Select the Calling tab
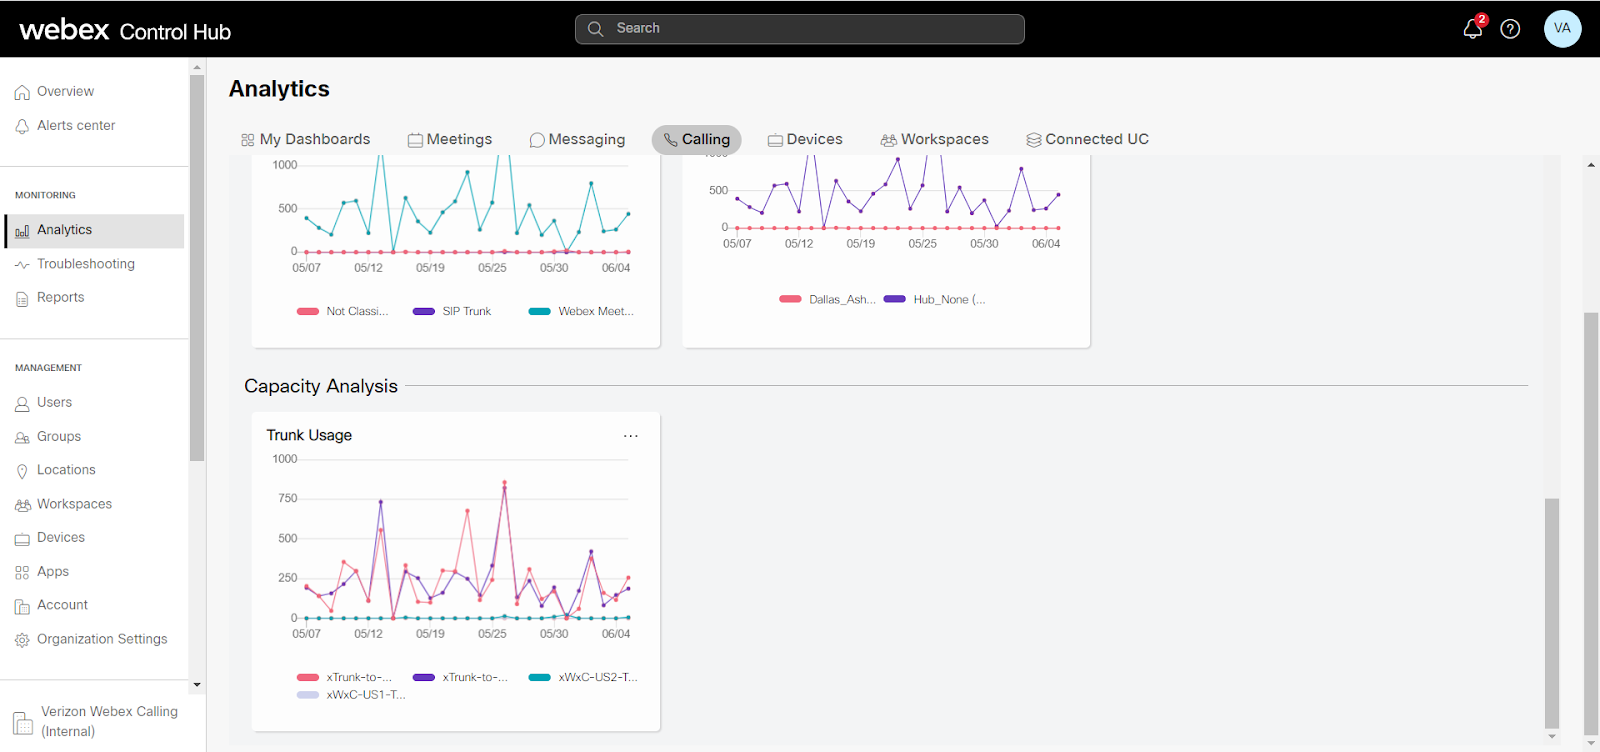1600x752 pixels. click(x=696, y=140)
